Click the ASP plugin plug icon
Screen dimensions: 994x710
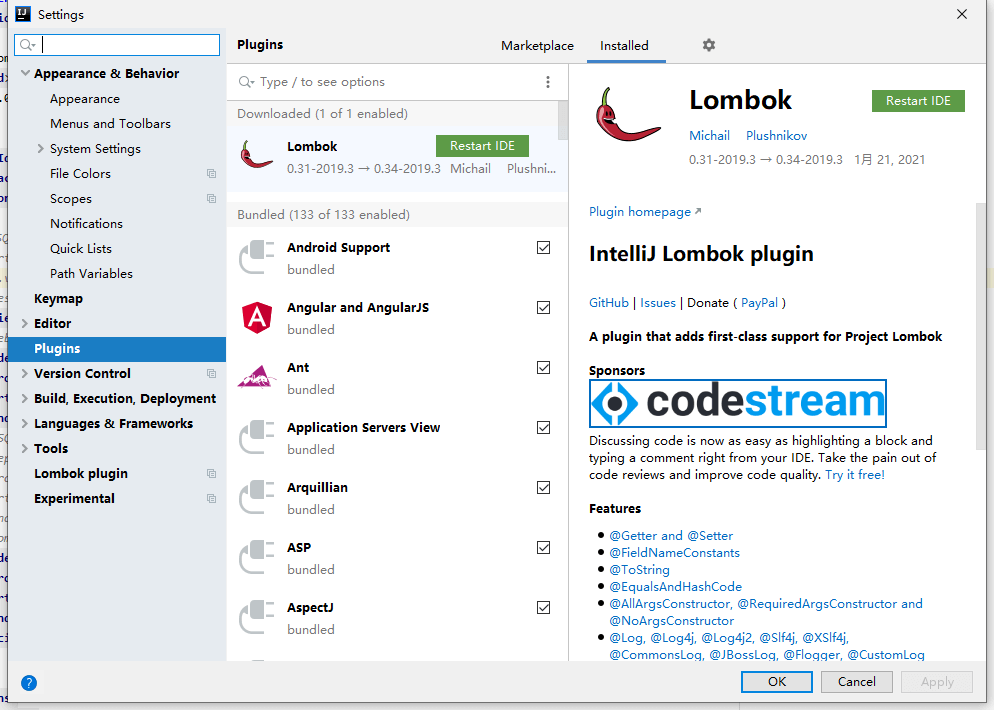coord(256,557)
